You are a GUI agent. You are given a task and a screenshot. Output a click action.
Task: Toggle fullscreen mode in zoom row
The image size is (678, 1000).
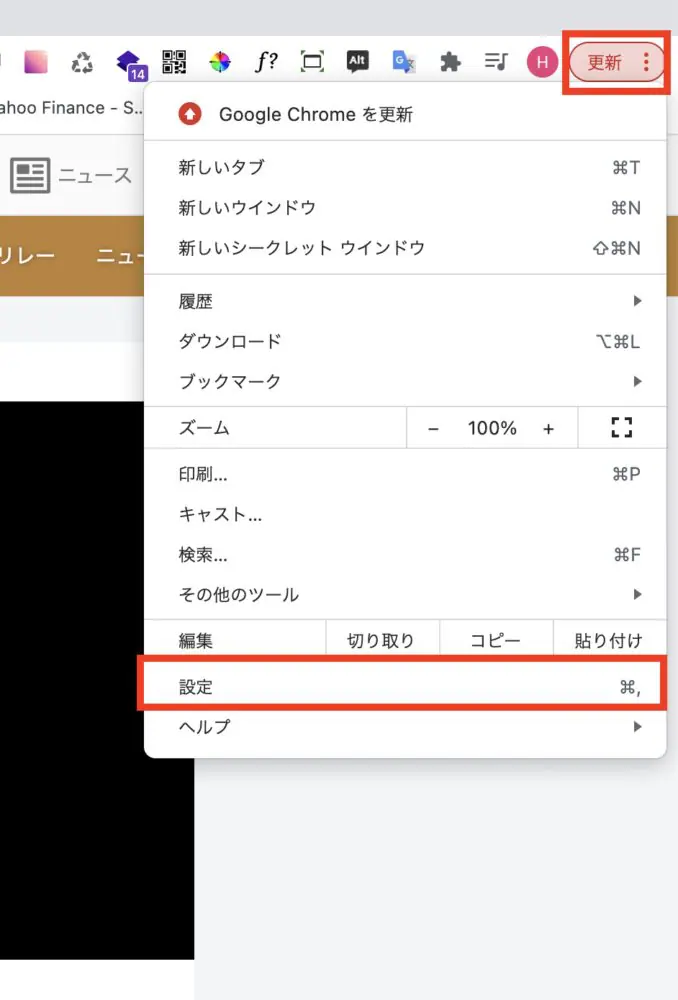[621, 428]
